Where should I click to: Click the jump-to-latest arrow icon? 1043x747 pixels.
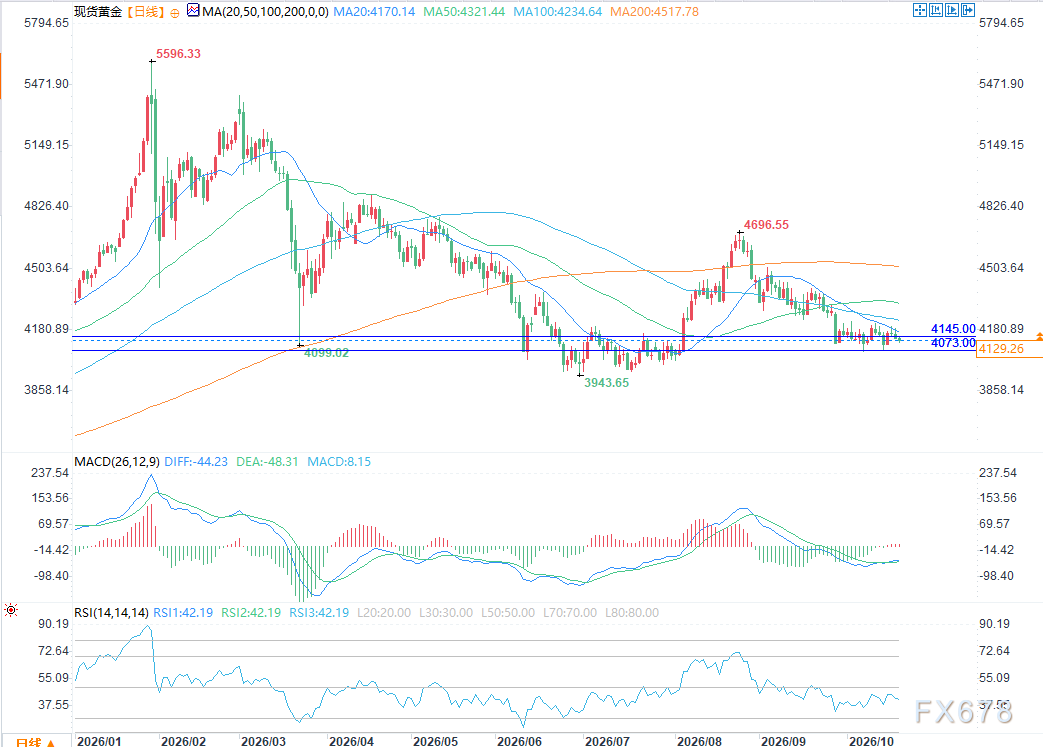click(968, 10)
